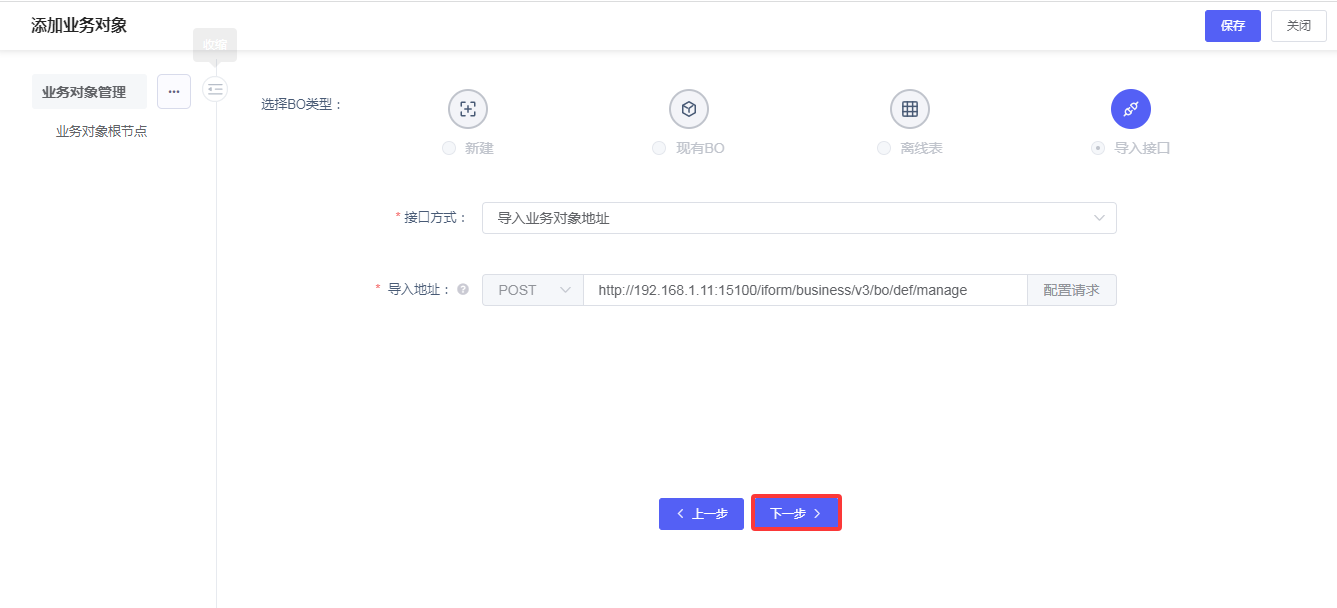Click the 关闭 button

coord(1298,26)
